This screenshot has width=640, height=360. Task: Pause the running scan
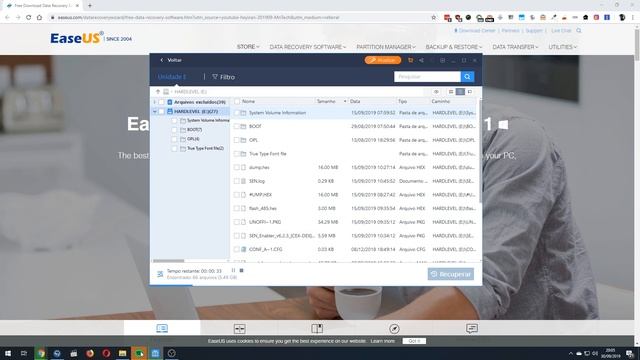pyautogui.click(x=233, y=270)
